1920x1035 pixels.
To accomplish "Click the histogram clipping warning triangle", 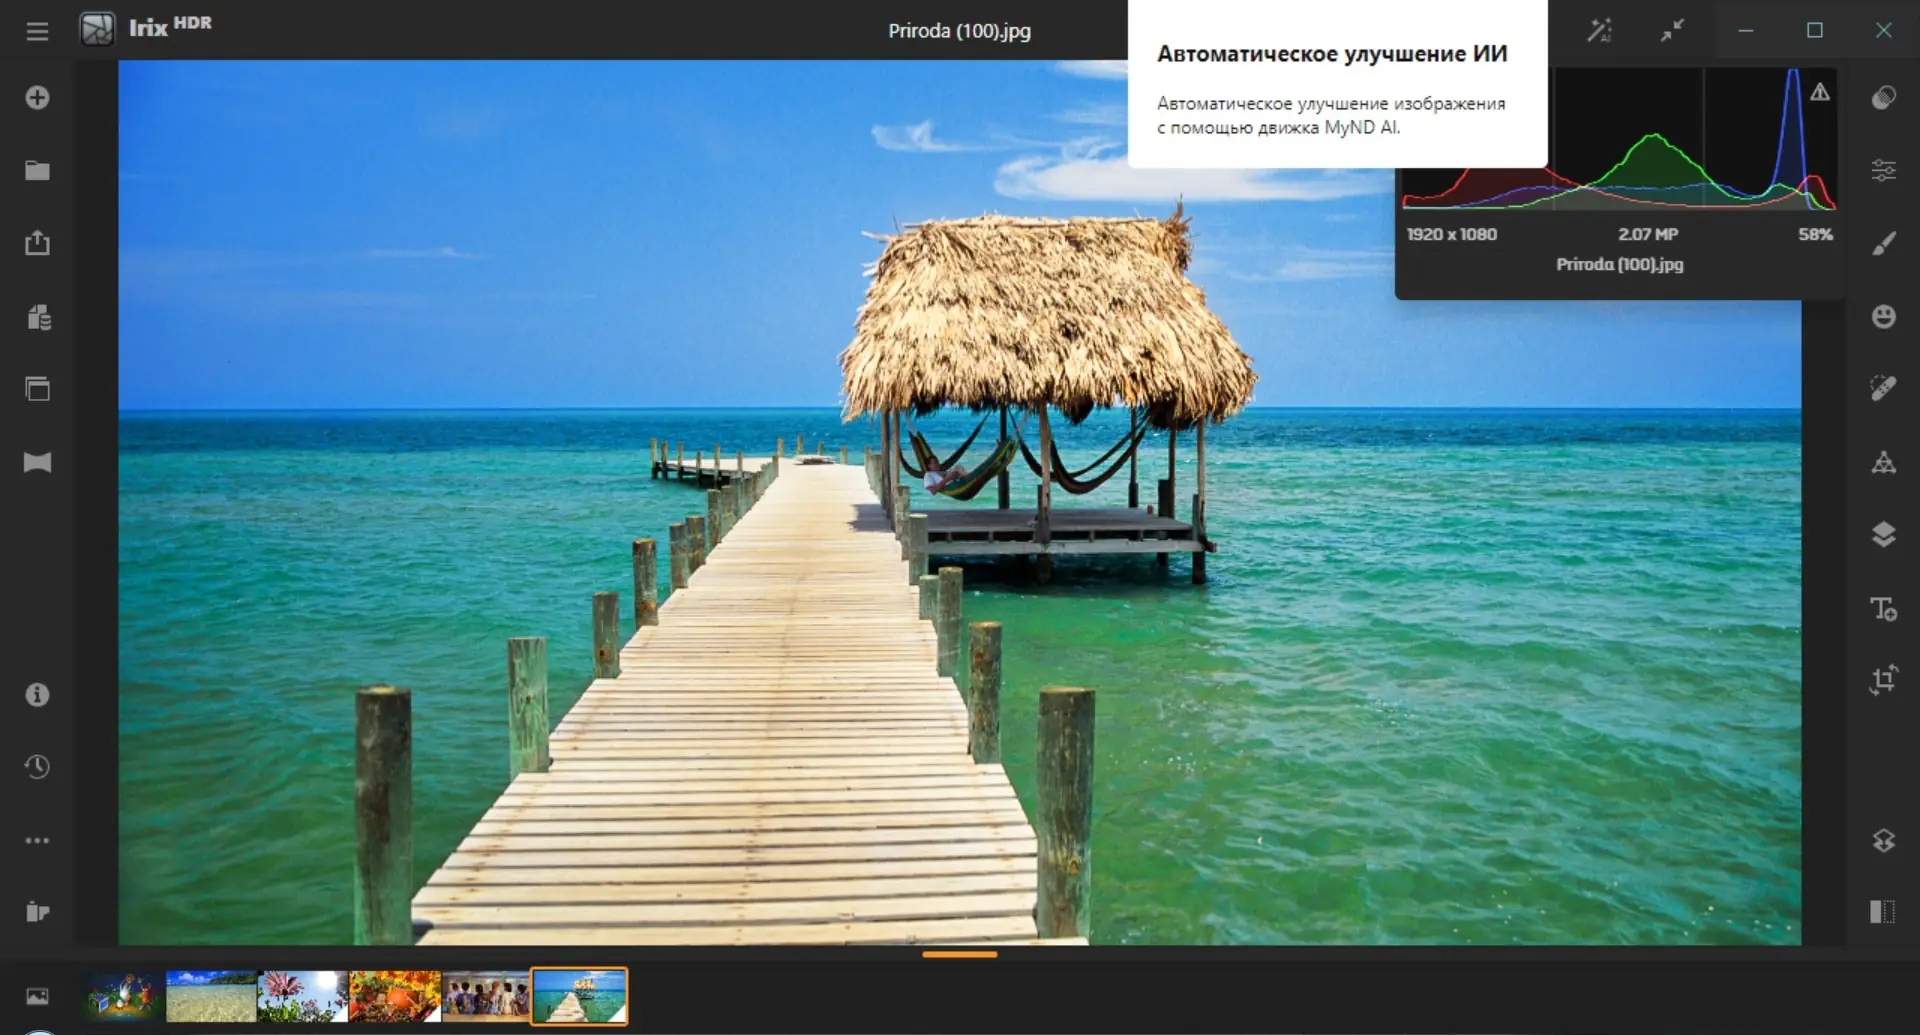I will point(1820,92).
